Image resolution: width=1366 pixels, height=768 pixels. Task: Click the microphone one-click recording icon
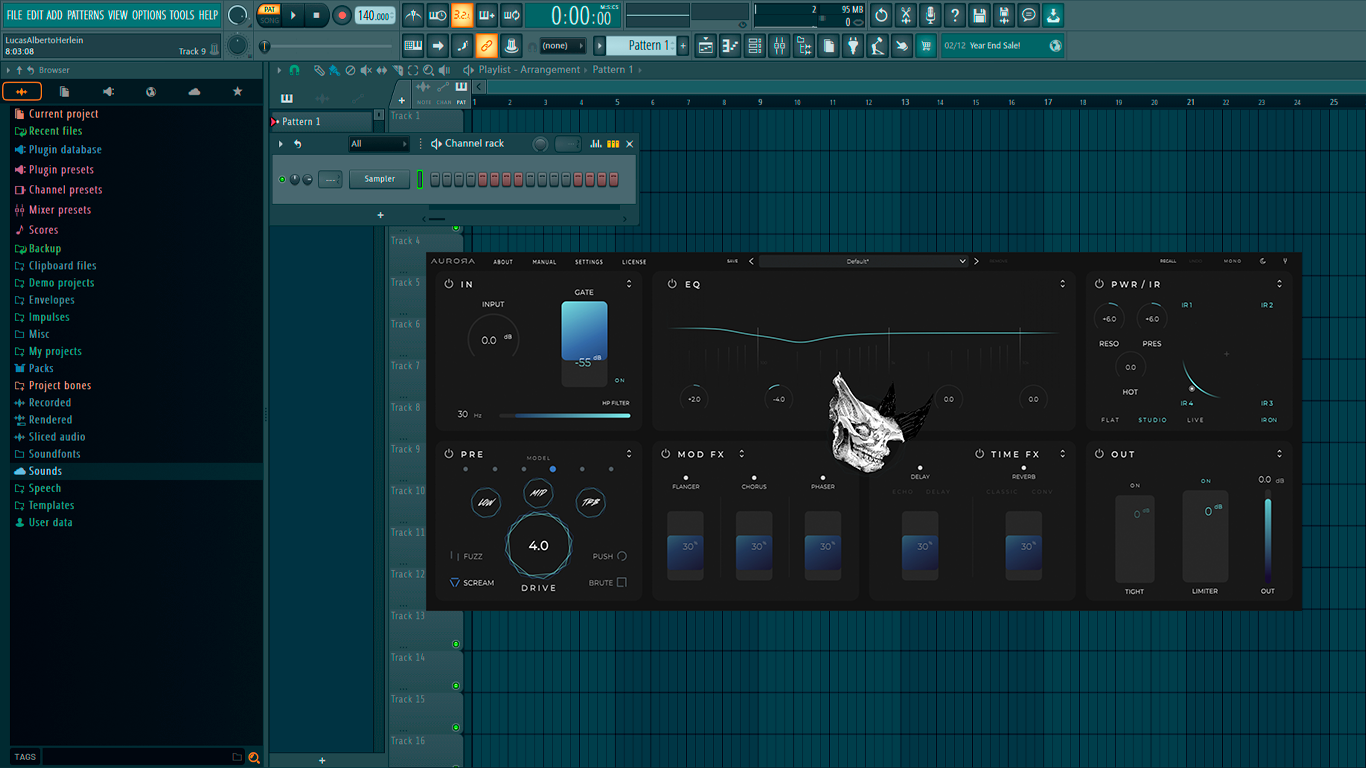point(930,15)
